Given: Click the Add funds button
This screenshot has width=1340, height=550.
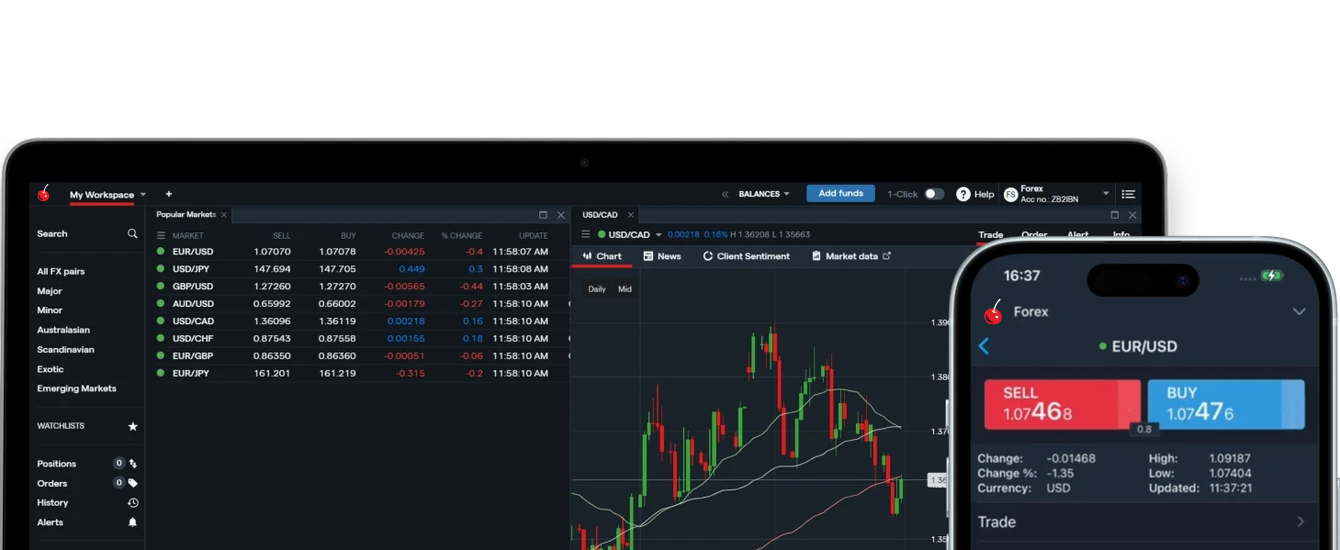Looking at the screenshot, I should 841,194.
